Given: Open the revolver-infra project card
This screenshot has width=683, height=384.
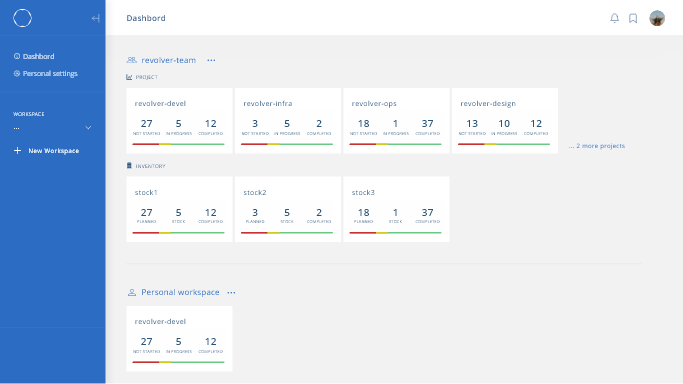Looking at the screenshot, I should (288, 121).
